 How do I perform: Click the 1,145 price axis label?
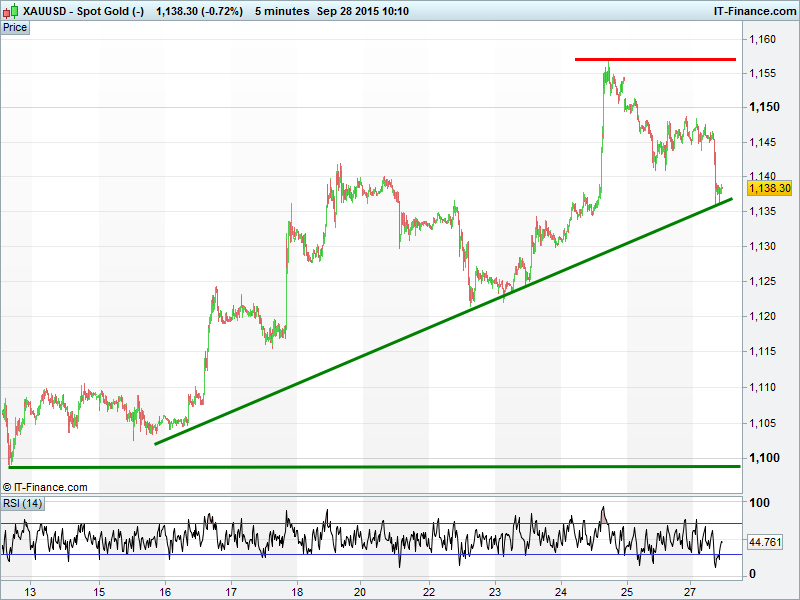pos(762,142)
